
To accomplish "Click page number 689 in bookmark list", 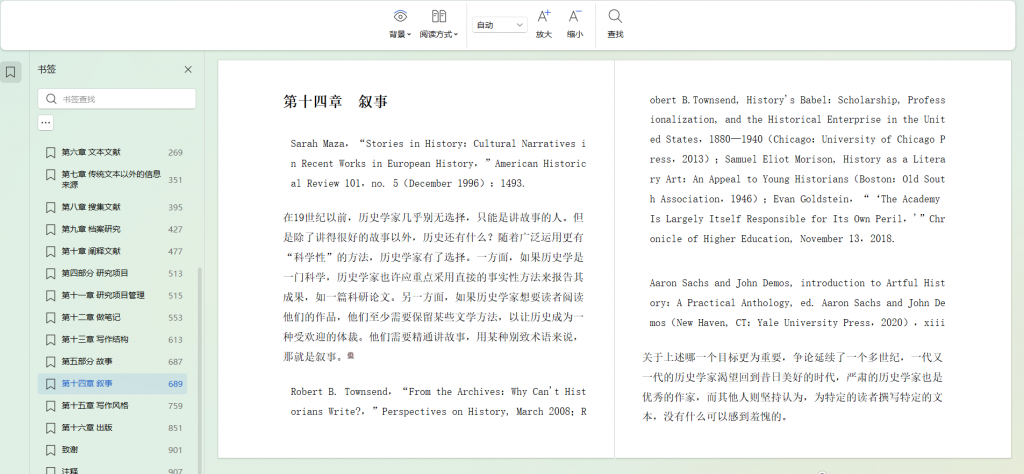I will [175, 384].
